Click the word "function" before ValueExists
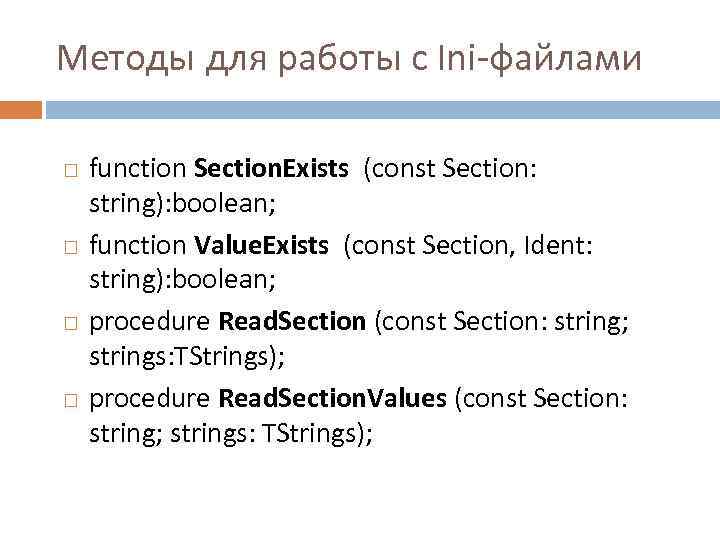This screenshot has width=720, height=540. click(138, 246)
